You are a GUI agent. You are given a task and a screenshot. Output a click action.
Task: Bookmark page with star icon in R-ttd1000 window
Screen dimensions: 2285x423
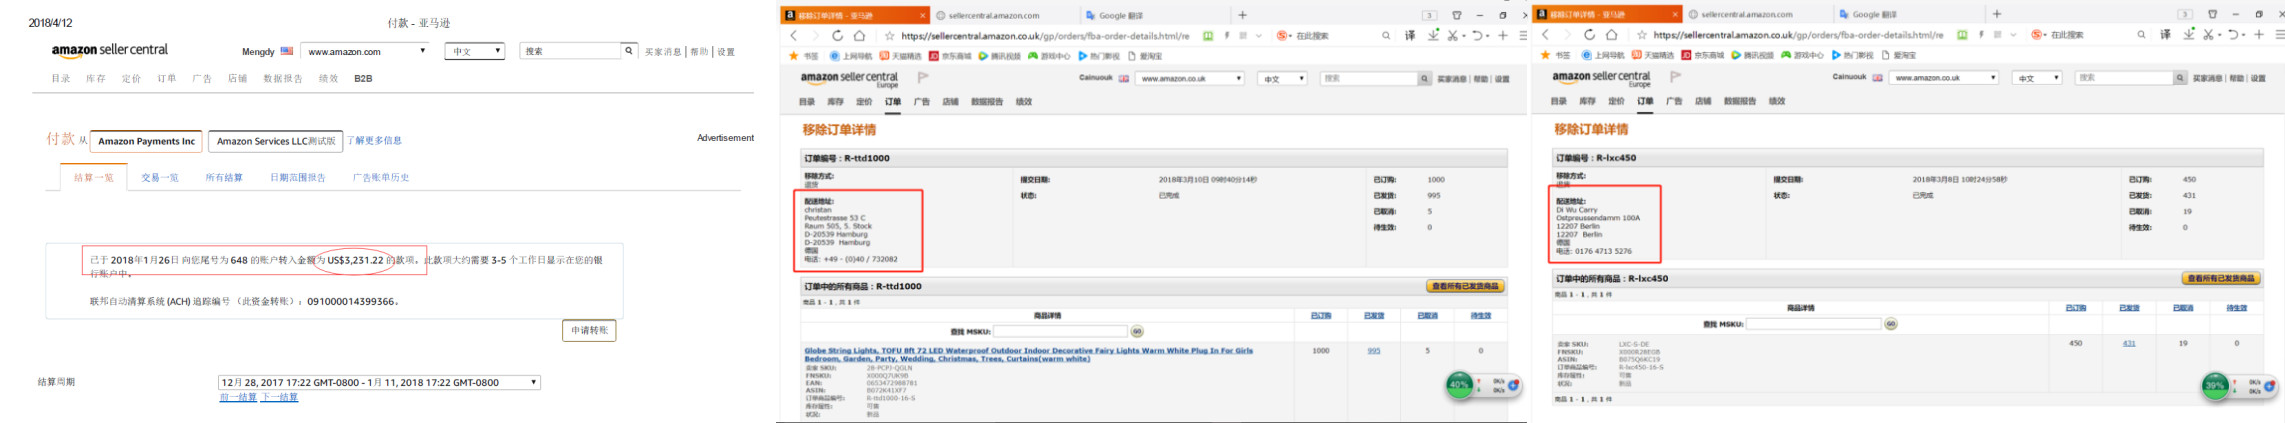coord(889,35)
